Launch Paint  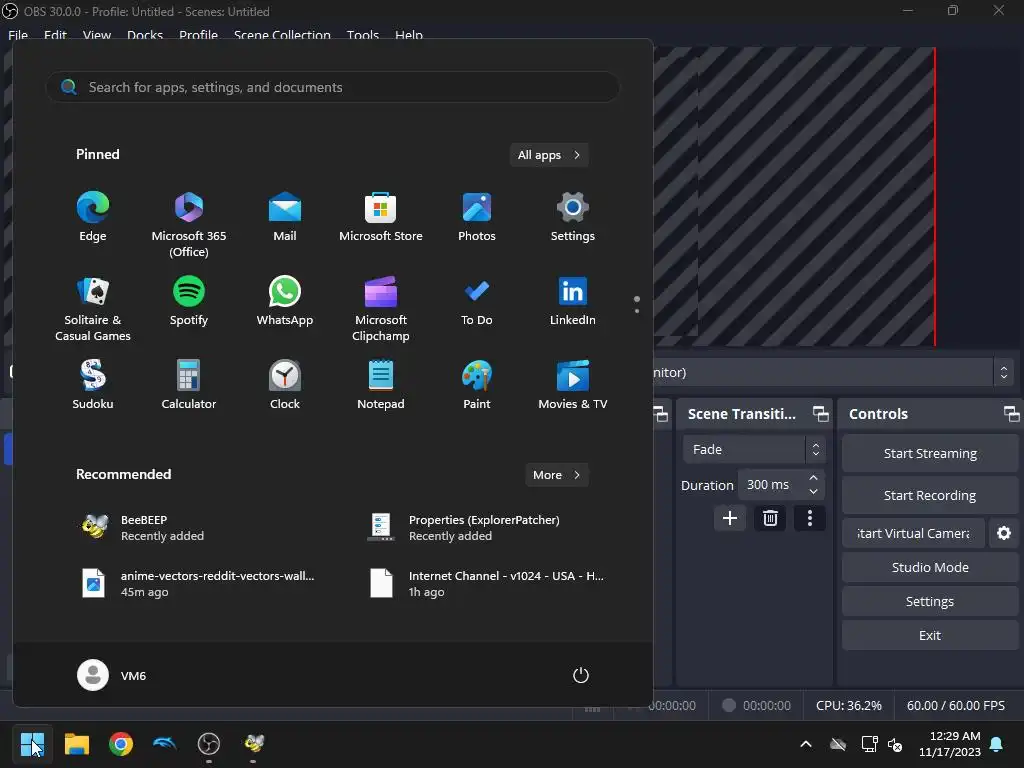point(477,385)
